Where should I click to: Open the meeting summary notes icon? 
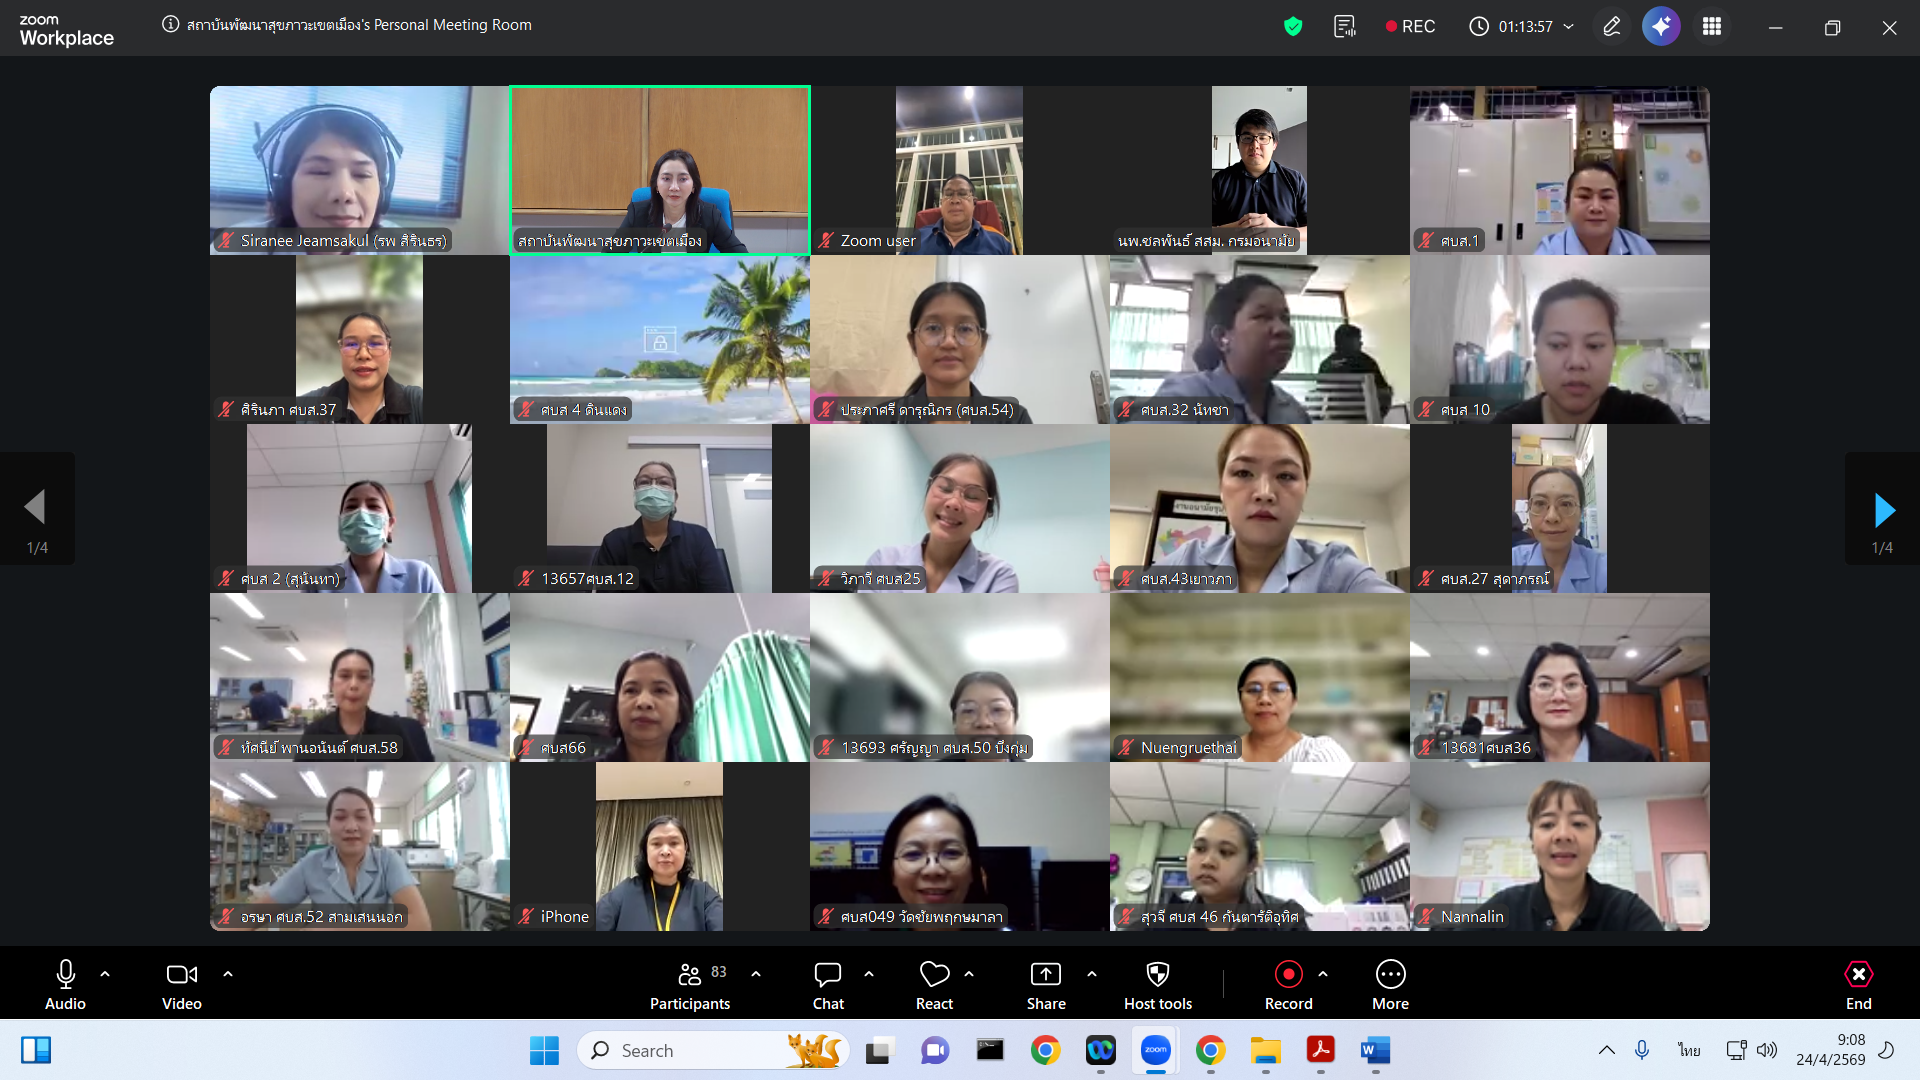coord(1345,27)
